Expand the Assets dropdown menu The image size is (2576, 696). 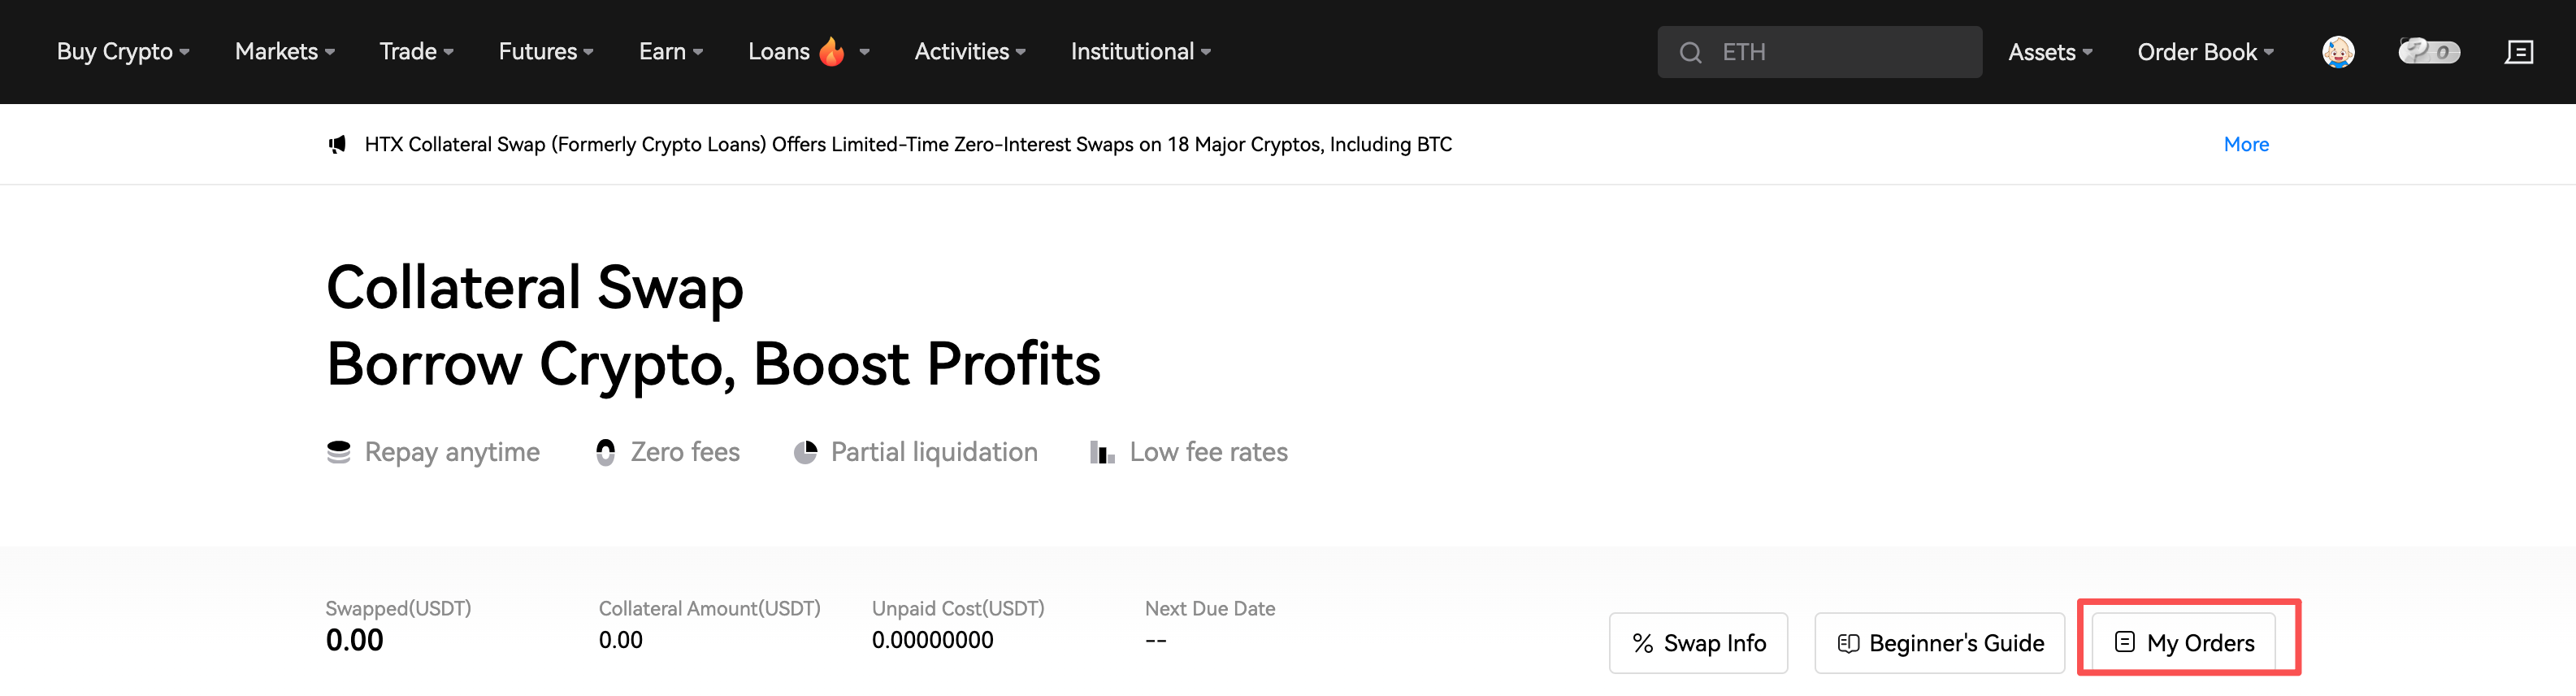(2049, 52)
